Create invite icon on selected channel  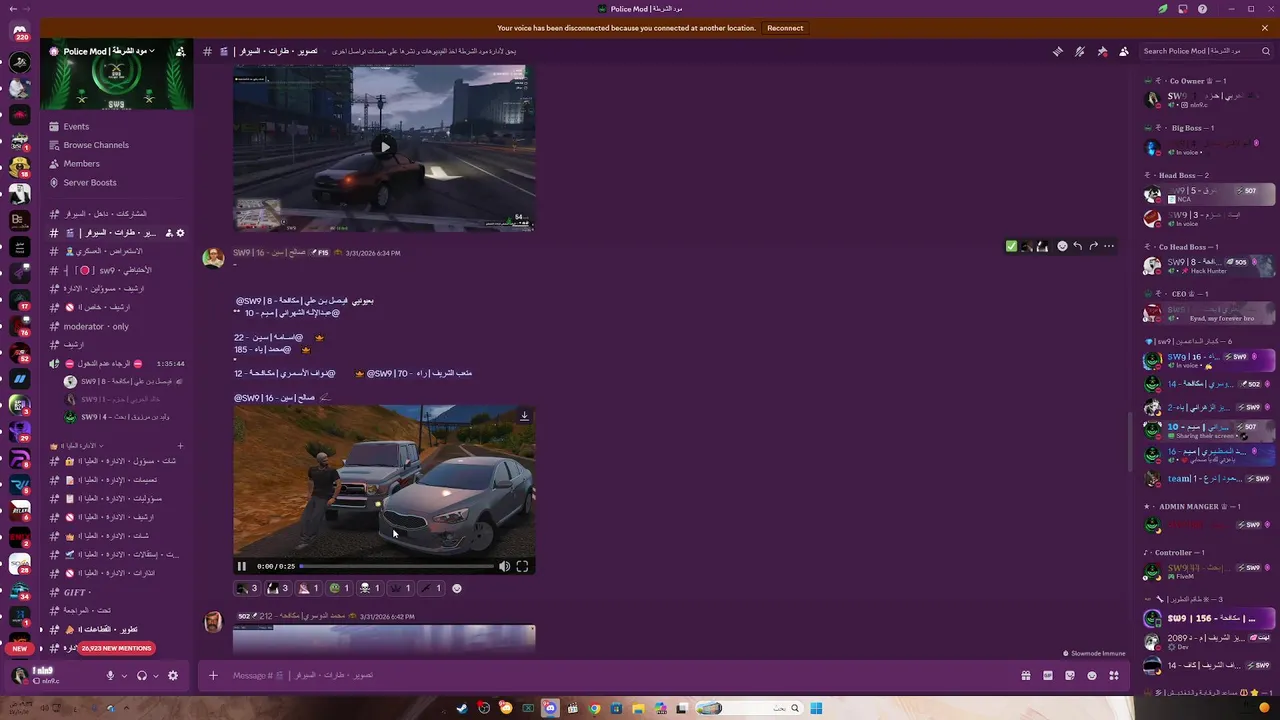coord(169,233)
